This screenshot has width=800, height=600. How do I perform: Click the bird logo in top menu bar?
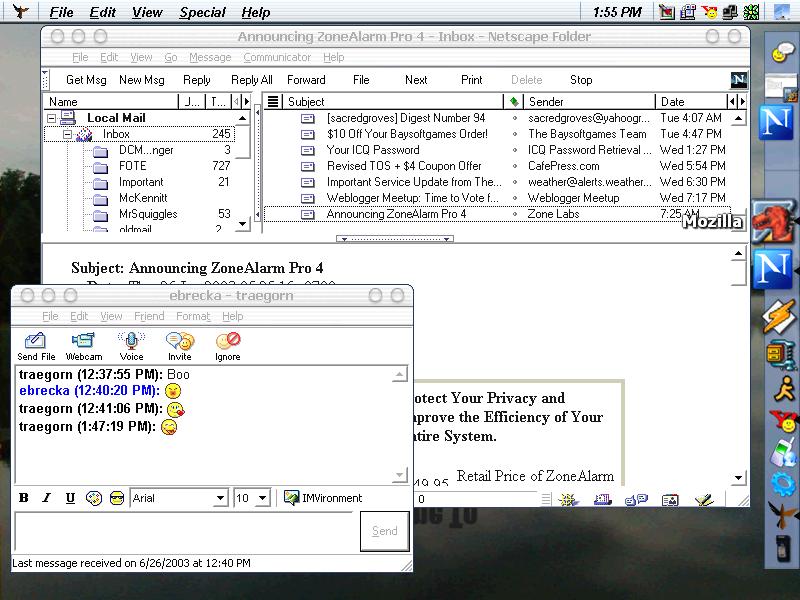click(20, 11)
